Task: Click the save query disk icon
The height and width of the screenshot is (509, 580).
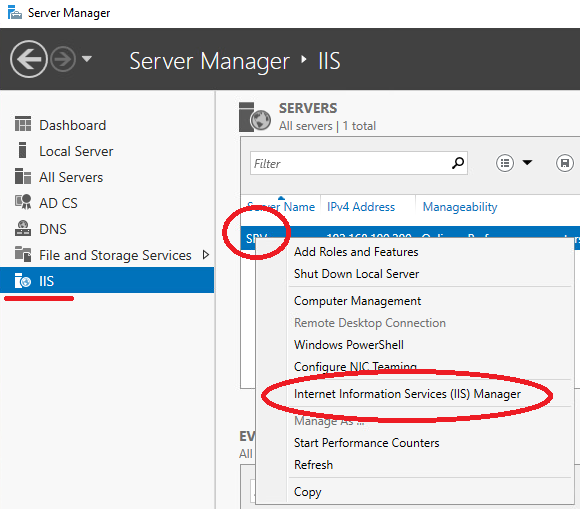Action: (x=564, y=163)
